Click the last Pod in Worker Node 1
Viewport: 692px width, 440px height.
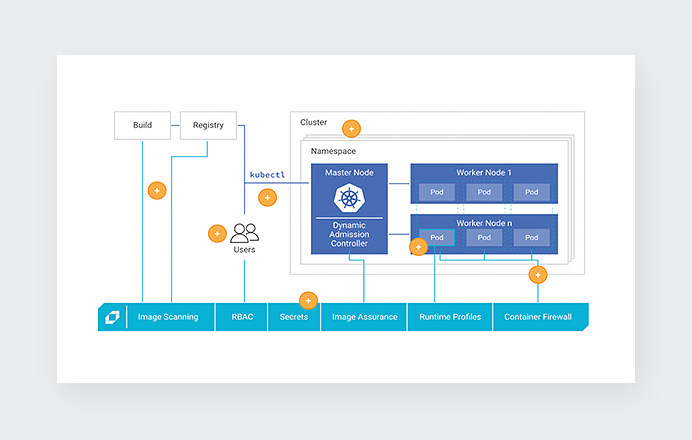[531, 192]
